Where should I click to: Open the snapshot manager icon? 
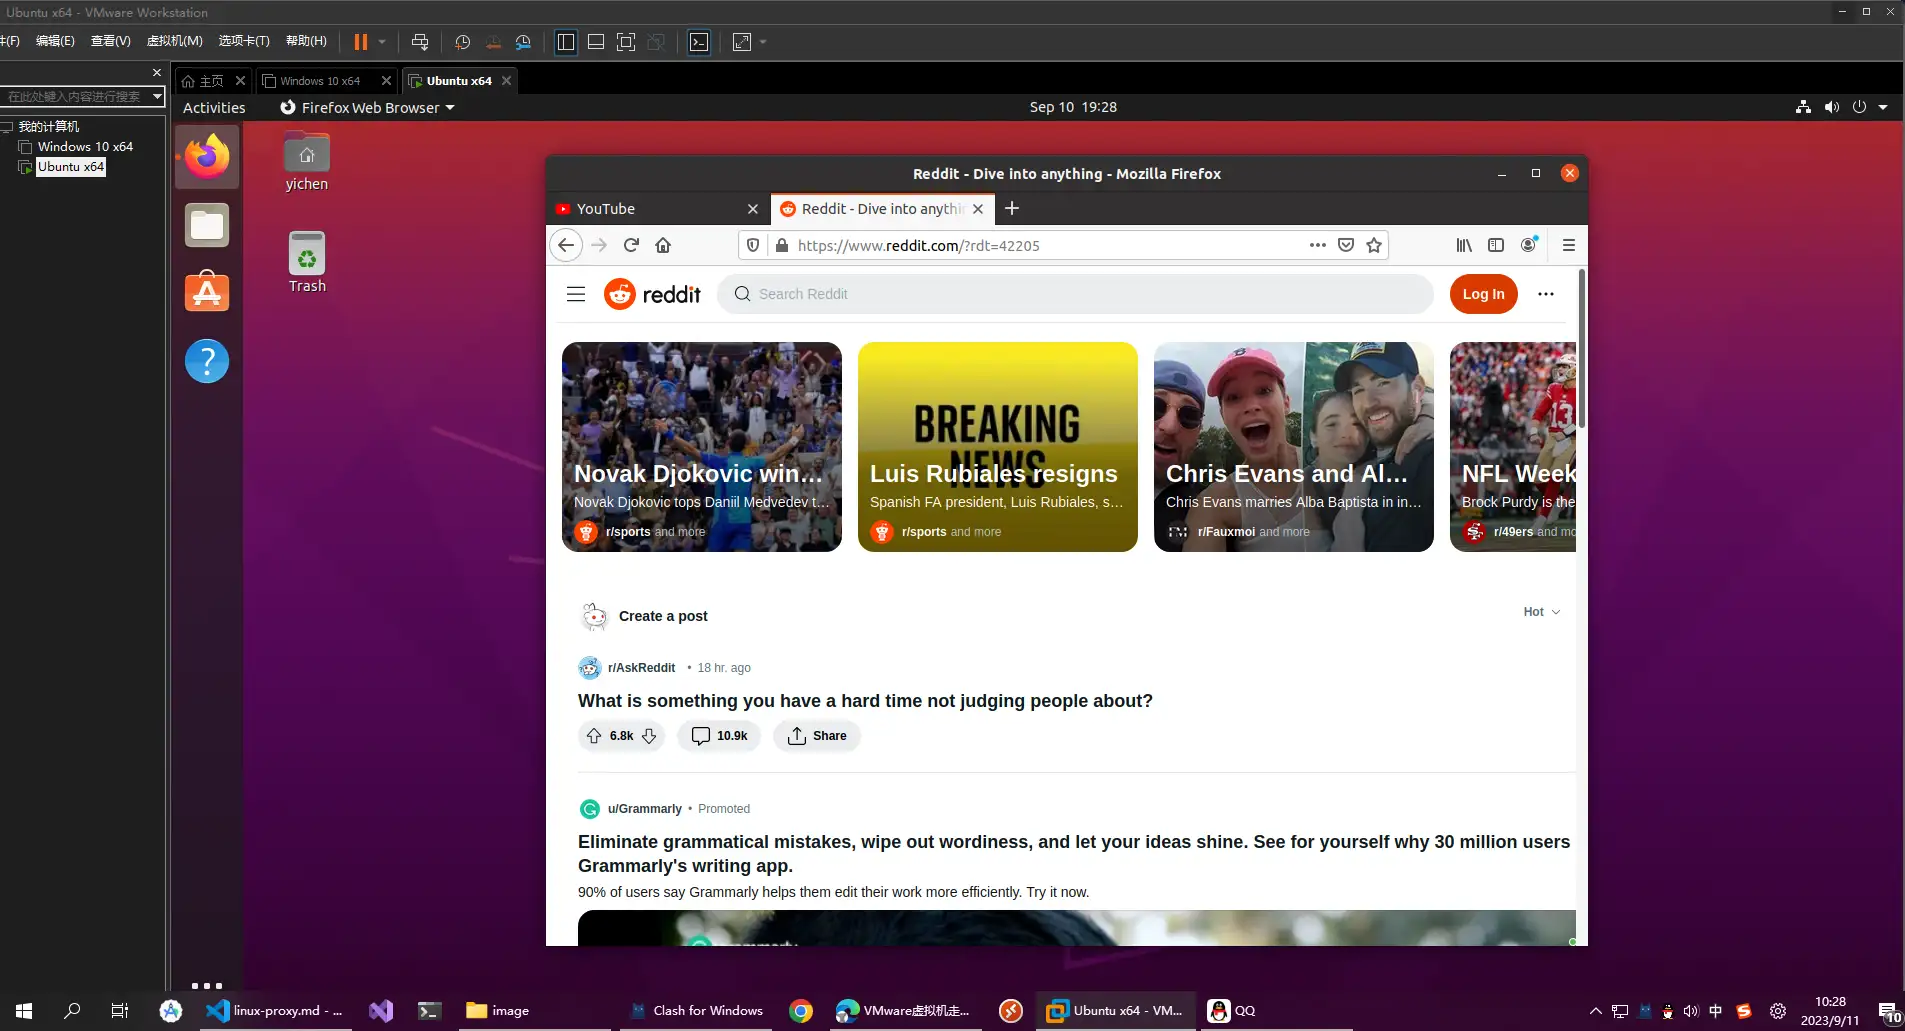[523, 42]
